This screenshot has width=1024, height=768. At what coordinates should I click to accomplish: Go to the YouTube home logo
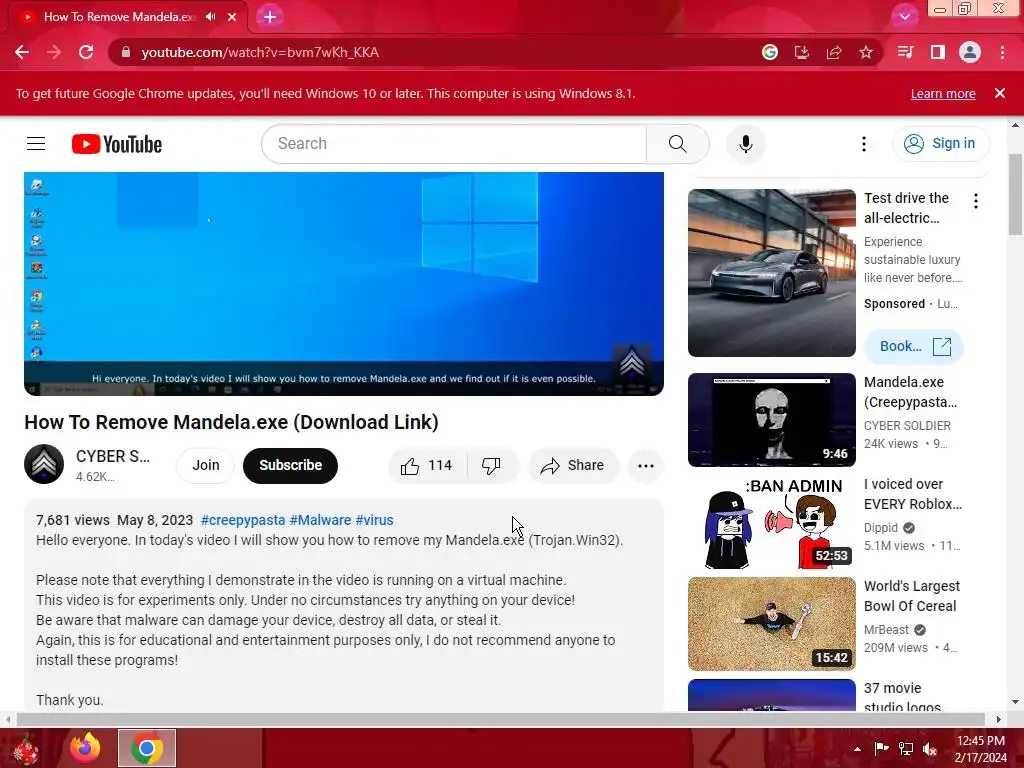tap(117, 144)
